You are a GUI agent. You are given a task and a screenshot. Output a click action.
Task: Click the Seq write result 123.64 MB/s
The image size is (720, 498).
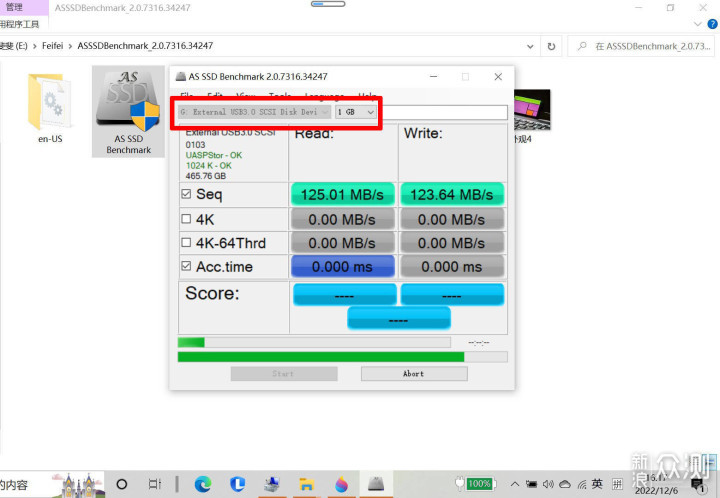[x=452, y=195]
